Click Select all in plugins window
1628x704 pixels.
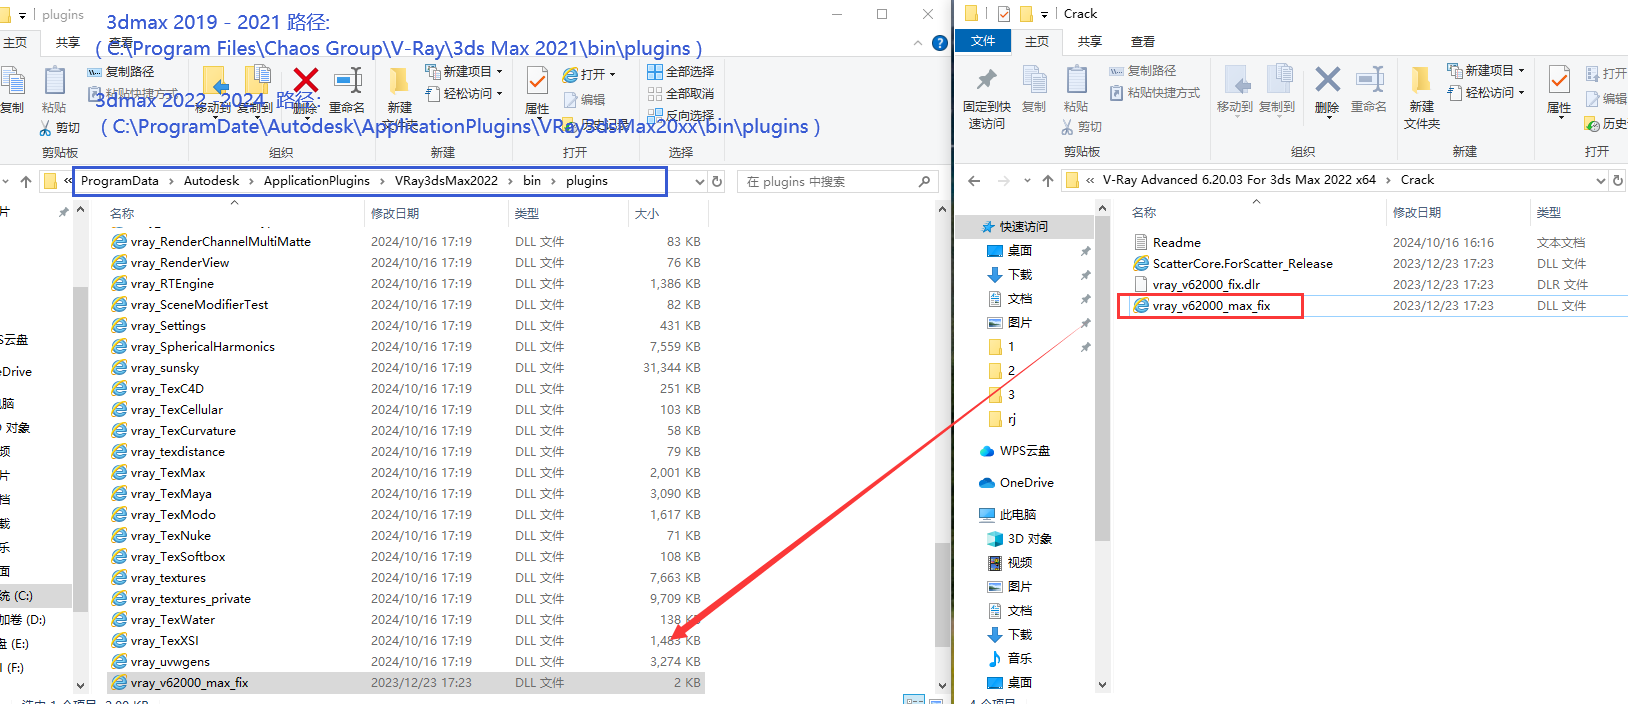[680, 72]
